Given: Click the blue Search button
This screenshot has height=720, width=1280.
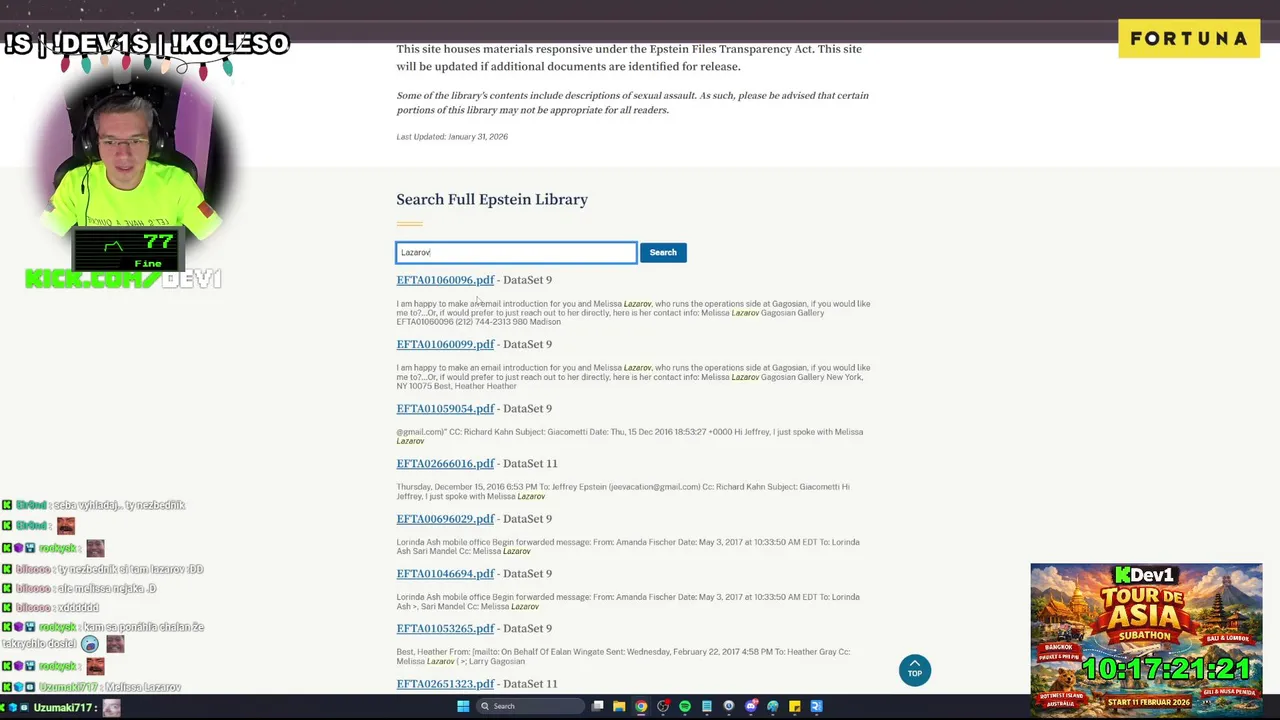Looking at the screenshot, I should pyautogui.click(x=663, y=252).
